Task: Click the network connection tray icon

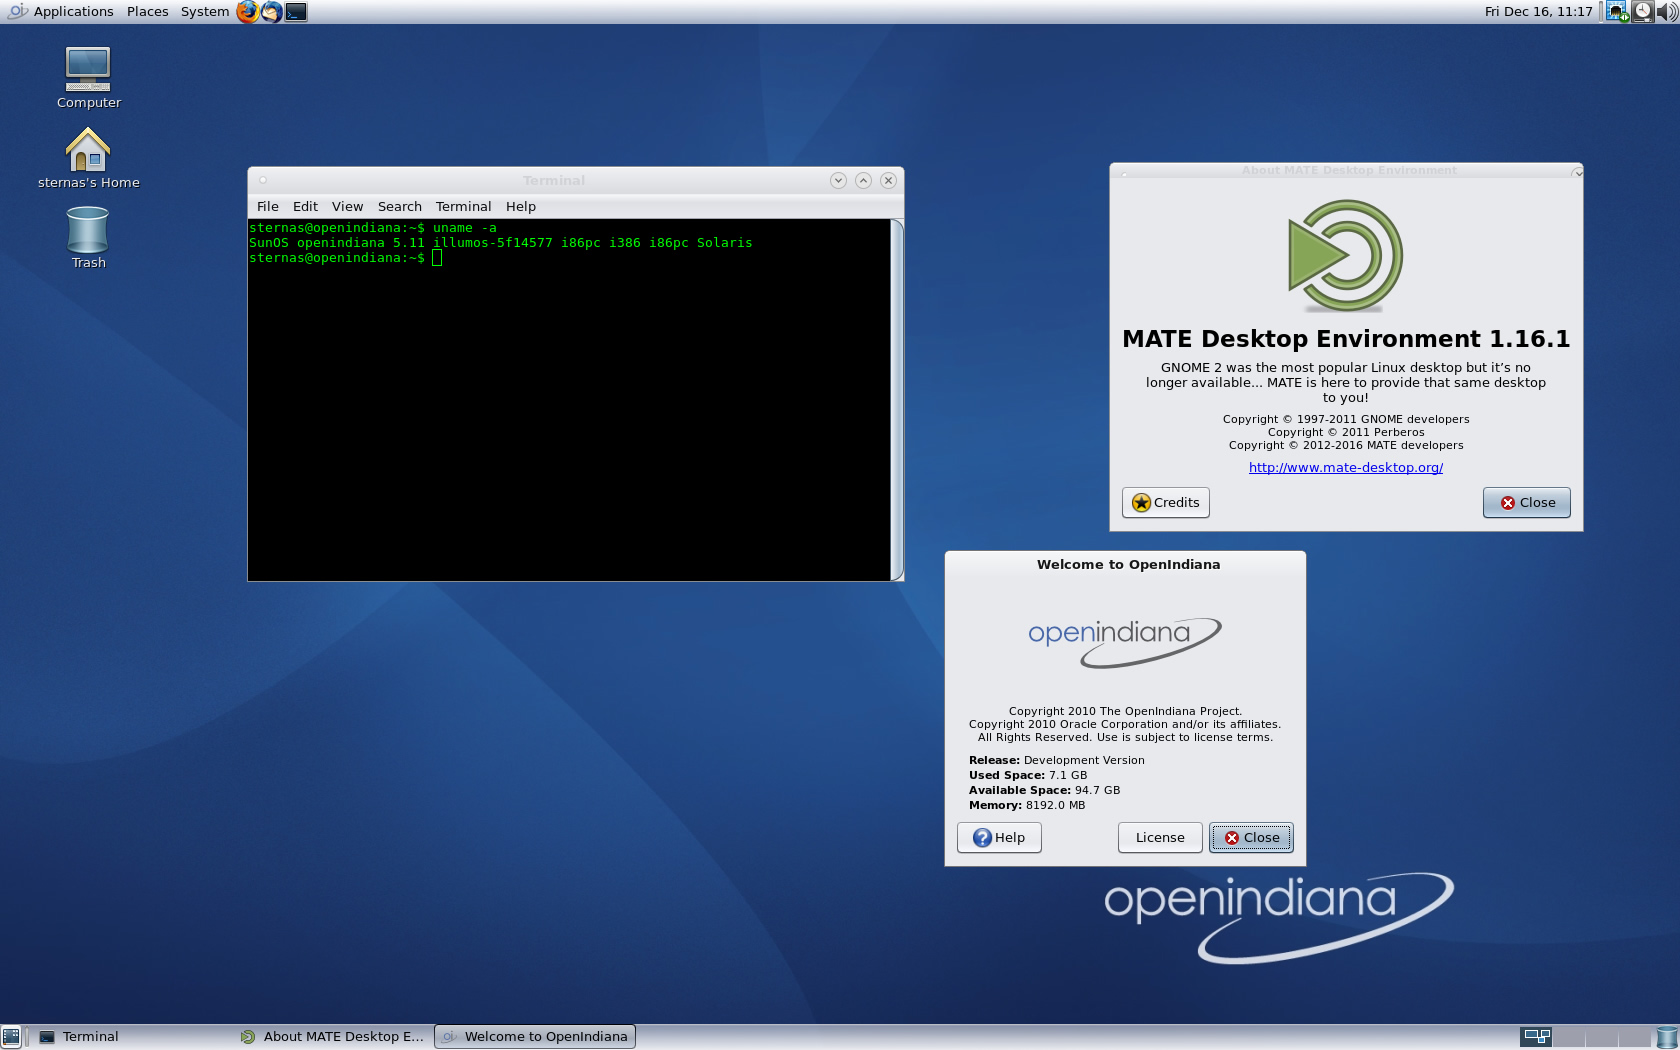Action: (x=1617, y=12)
